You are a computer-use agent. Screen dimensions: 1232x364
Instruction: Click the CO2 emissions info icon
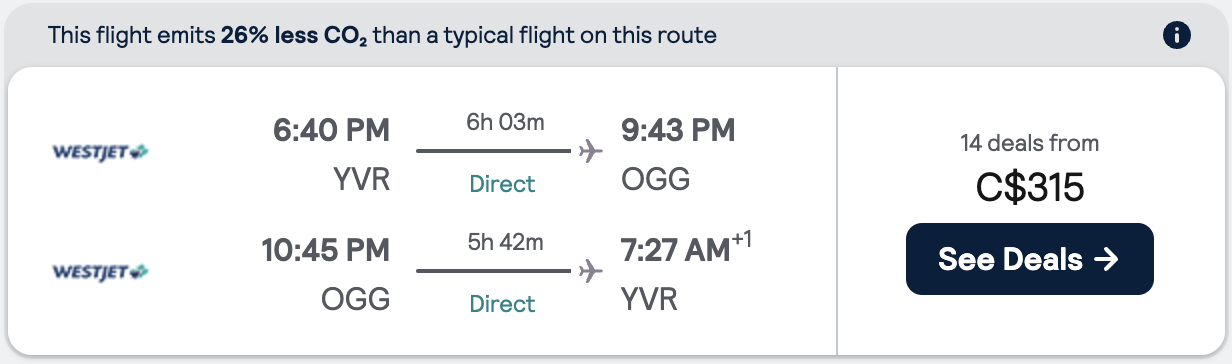1177,36
